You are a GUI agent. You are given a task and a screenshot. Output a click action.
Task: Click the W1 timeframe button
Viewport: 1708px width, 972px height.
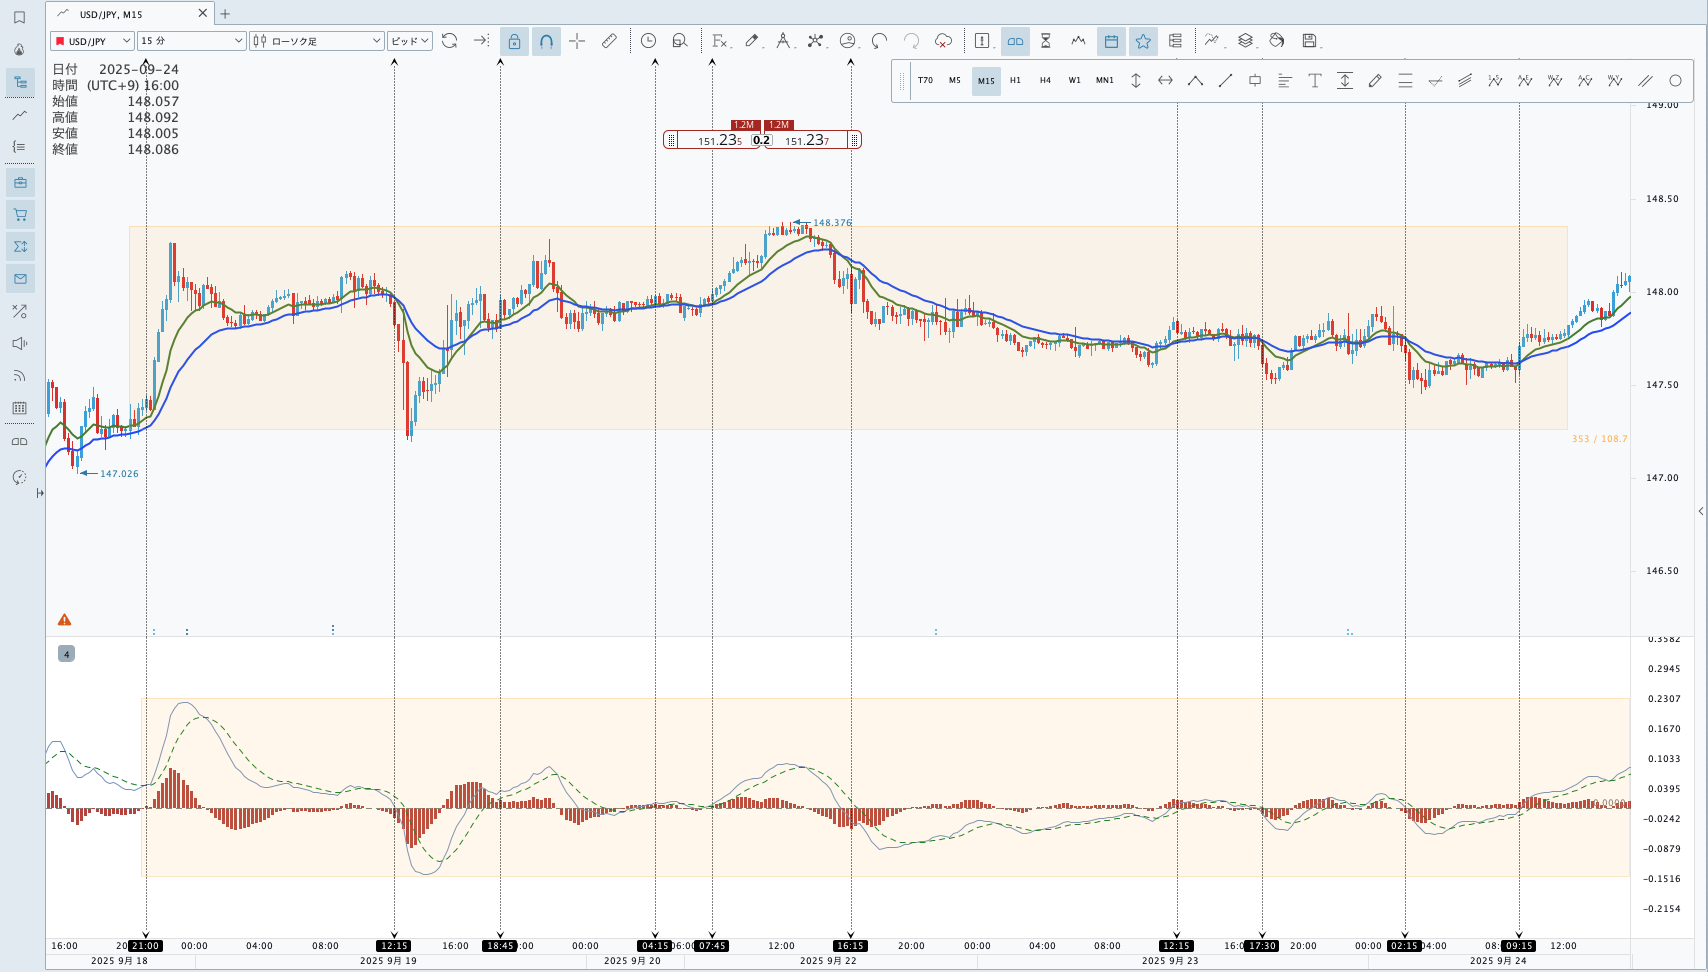coord(1075,81)
